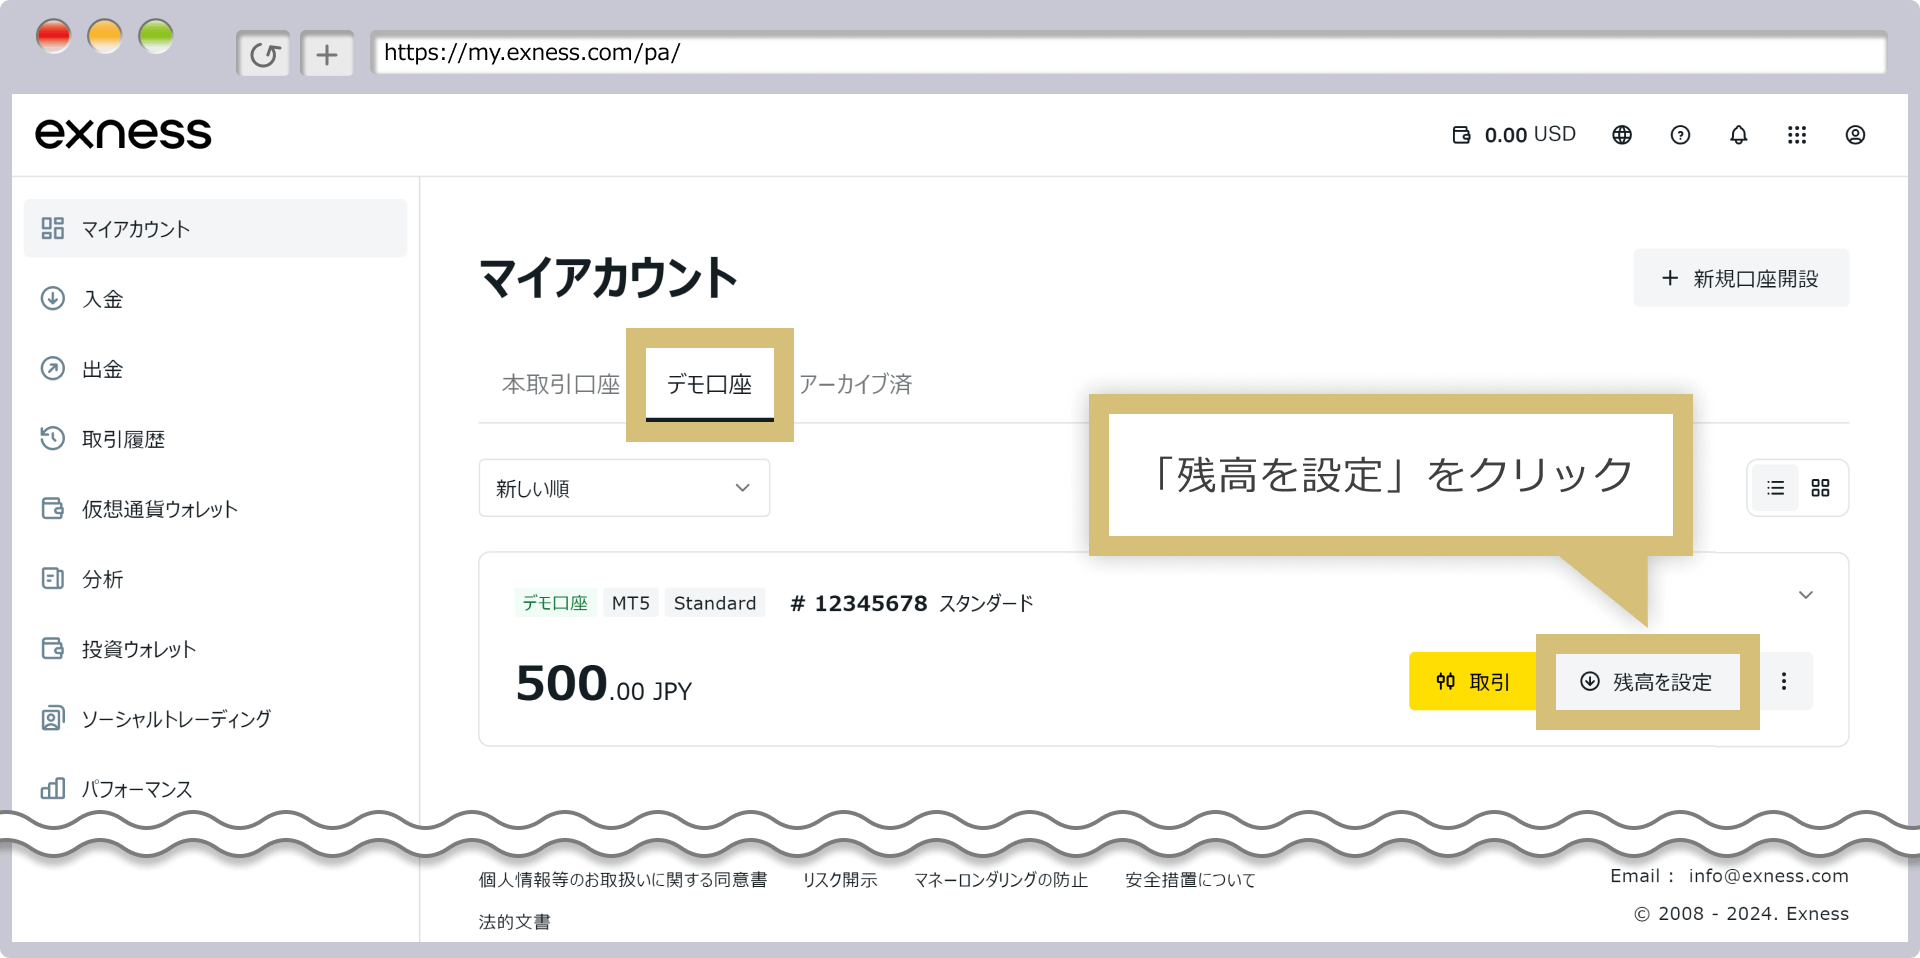
Task: Expand the account 12345678 card chevron
Action: point(1806,595)
